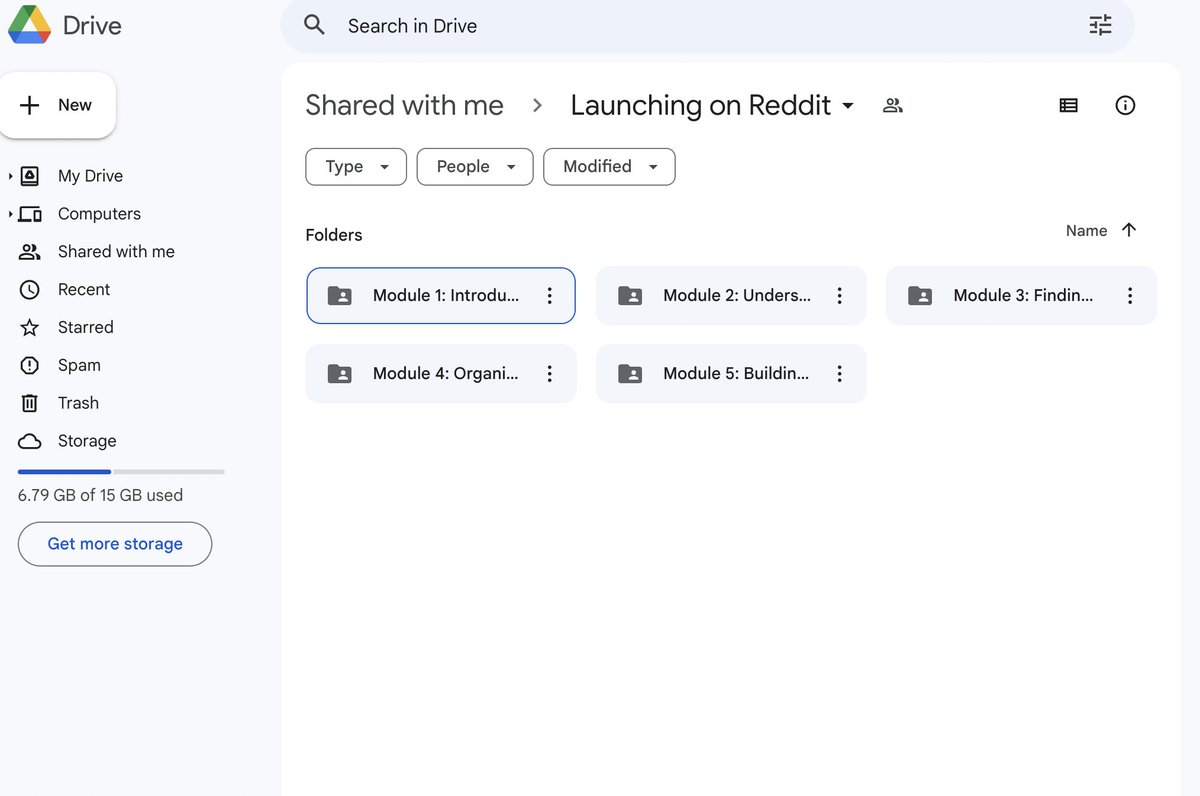Open more actions for Module 2 folder
Image resolution: width=1200 pixels, height=796 pixels.
[839, 295]
